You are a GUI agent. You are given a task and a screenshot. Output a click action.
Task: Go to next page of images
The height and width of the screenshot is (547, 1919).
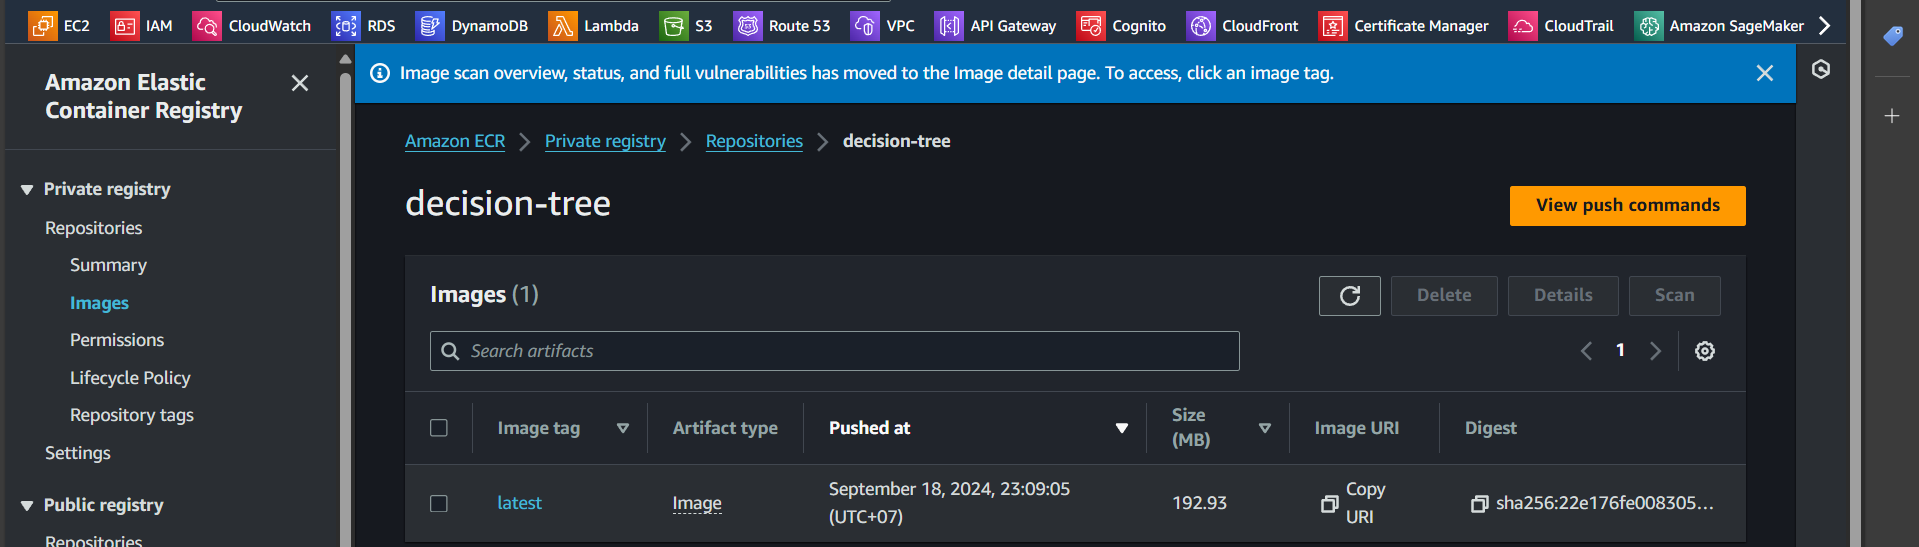point(1655,351)
